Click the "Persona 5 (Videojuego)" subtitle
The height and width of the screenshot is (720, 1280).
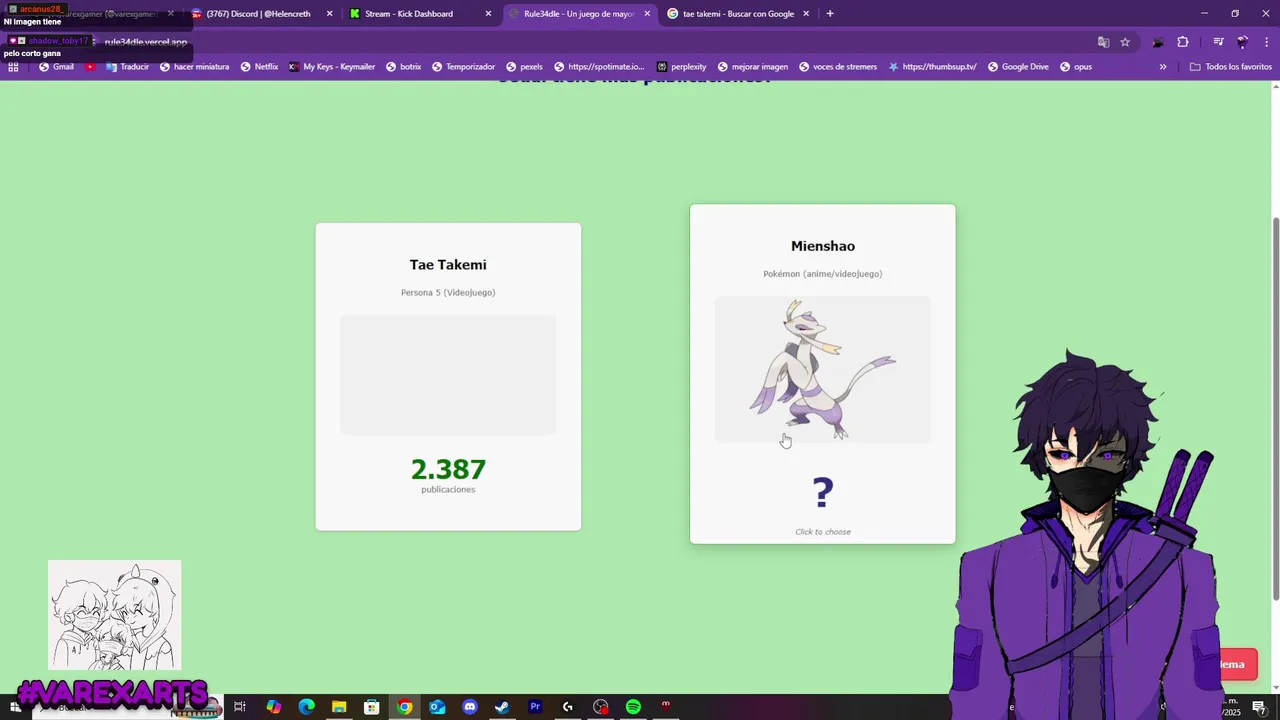click(x=448, y=293)
